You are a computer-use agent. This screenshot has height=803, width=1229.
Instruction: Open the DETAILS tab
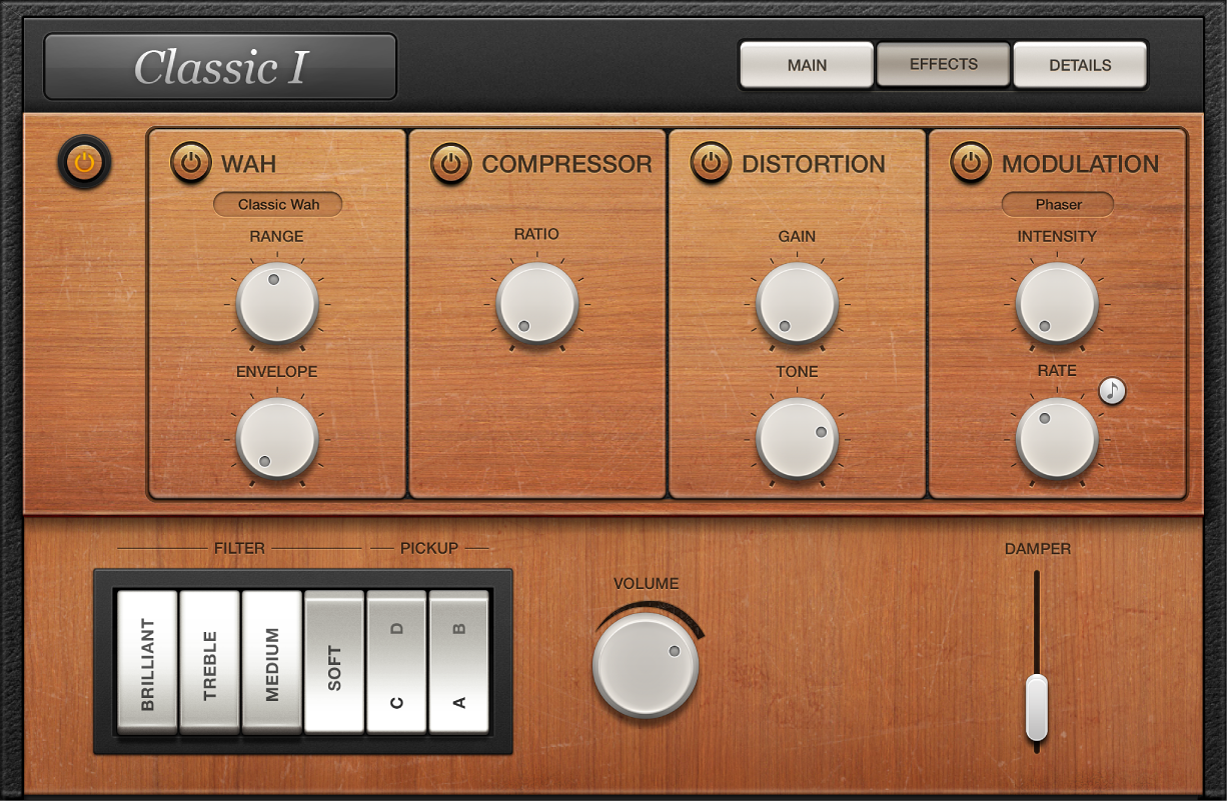1080,64
